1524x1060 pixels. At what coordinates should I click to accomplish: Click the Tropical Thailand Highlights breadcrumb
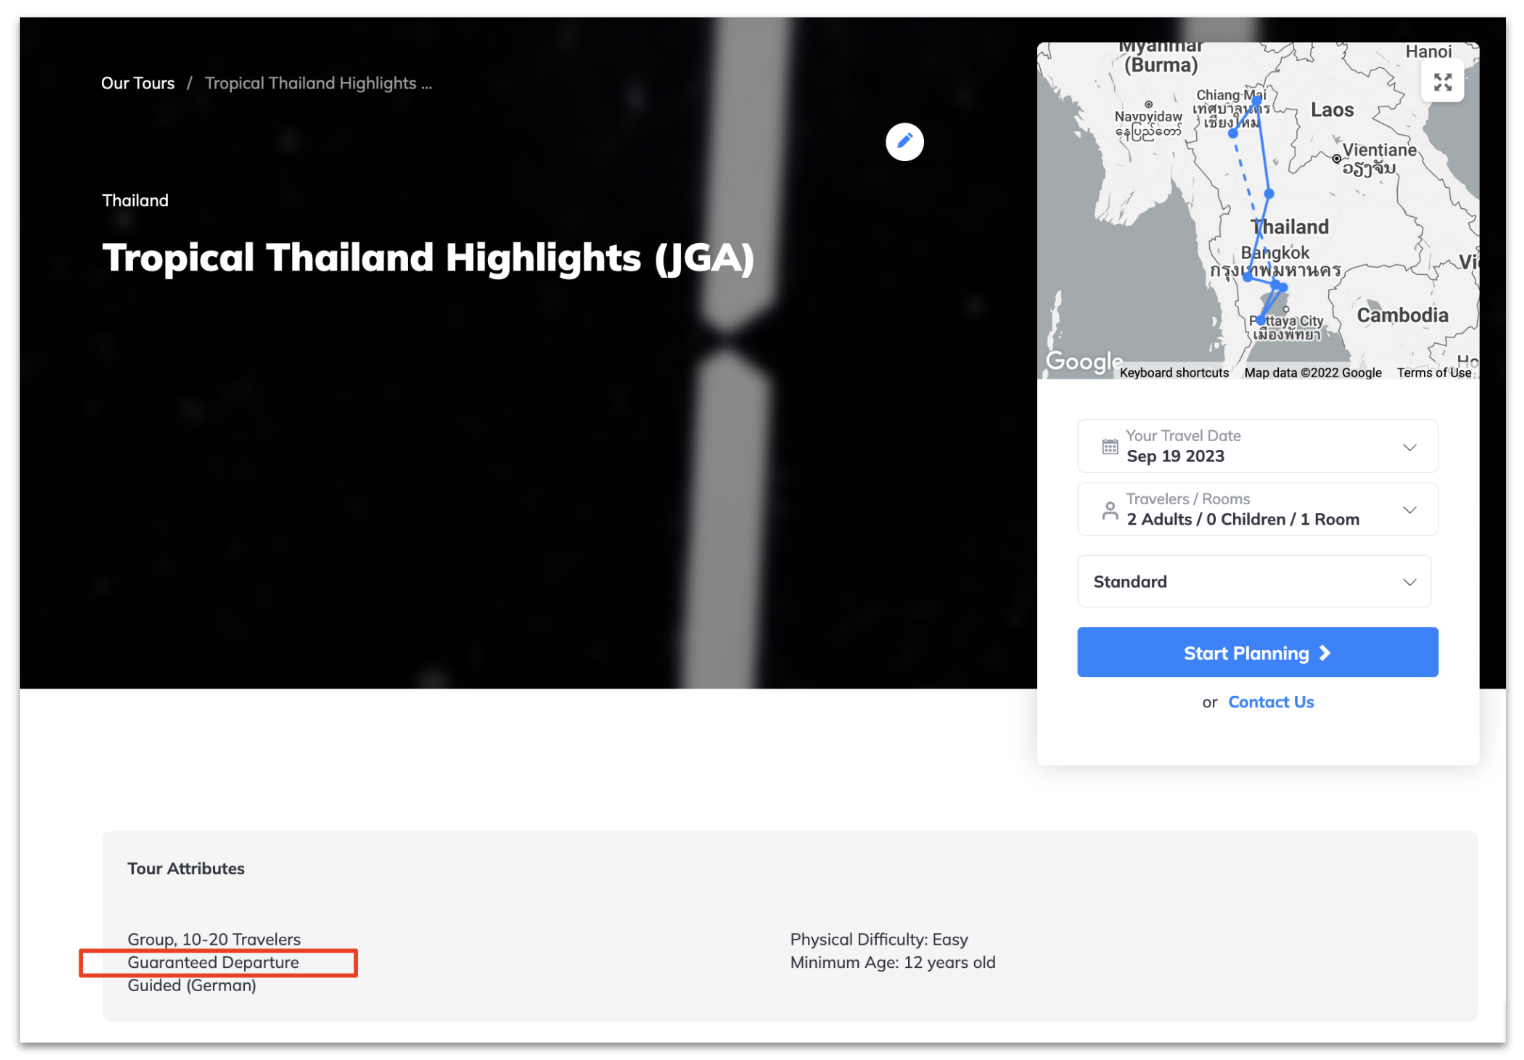318,83
